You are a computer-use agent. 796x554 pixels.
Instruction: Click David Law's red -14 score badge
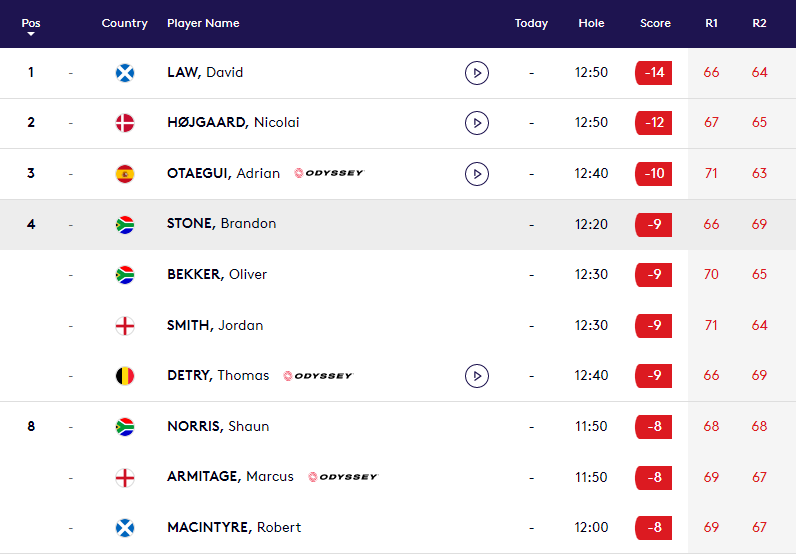click(653, 73)
